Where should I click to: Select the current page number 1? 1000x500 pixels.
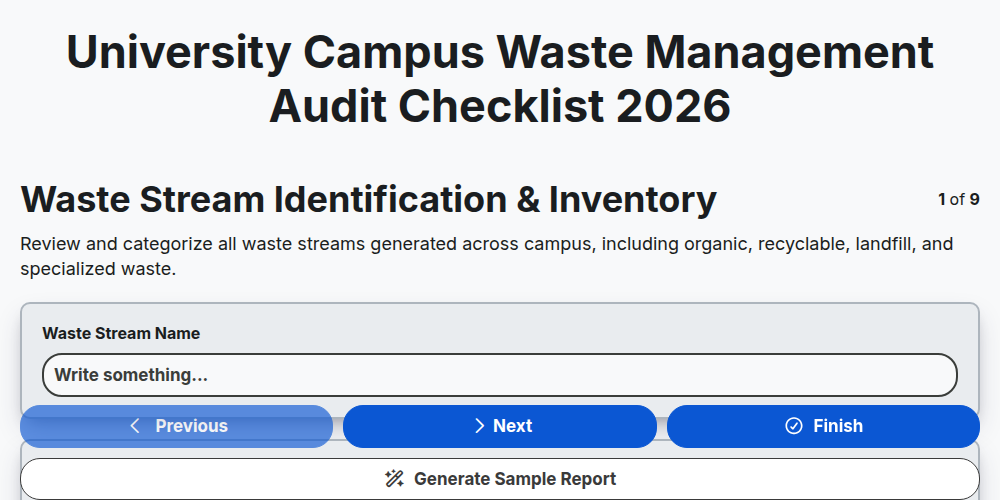[x=942, y=200]
